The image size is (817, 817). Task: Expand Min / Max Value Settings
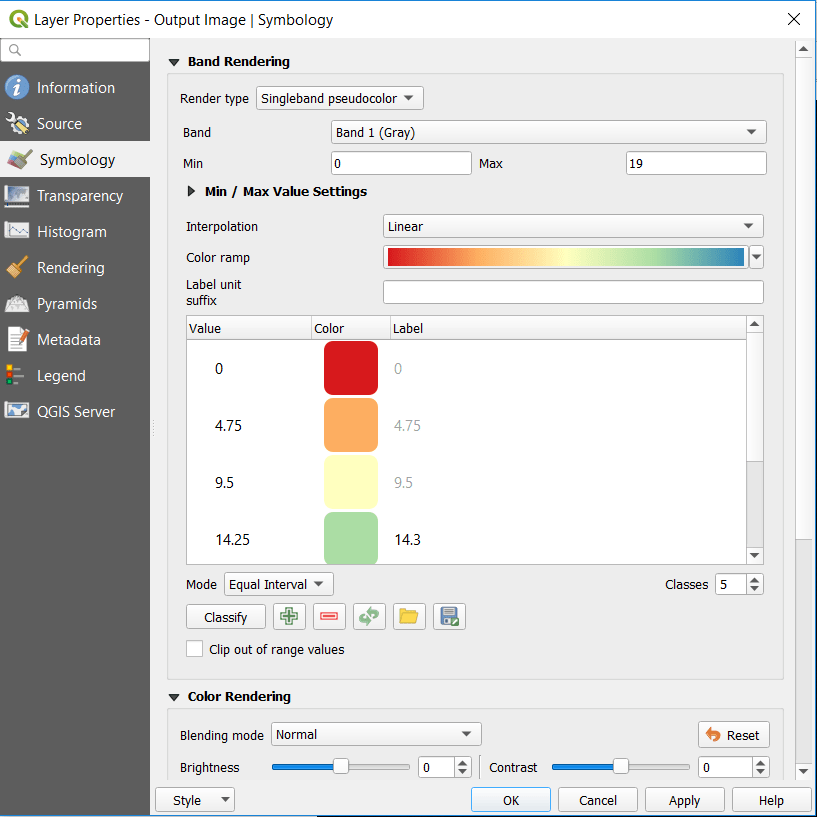click(192, 192)
